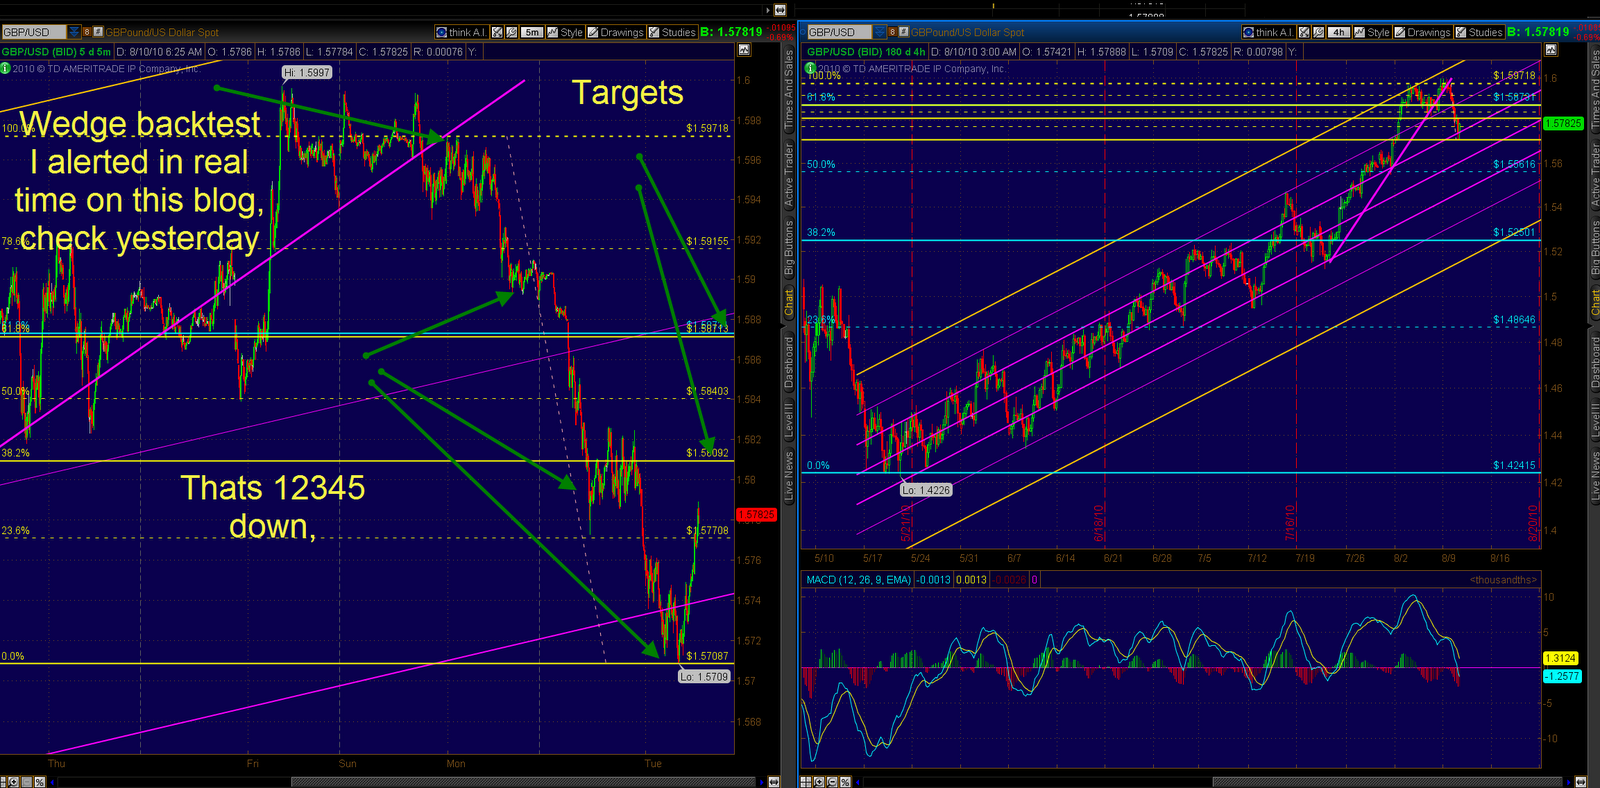Click the minus zoom icon below right chart

pos(832,782)
